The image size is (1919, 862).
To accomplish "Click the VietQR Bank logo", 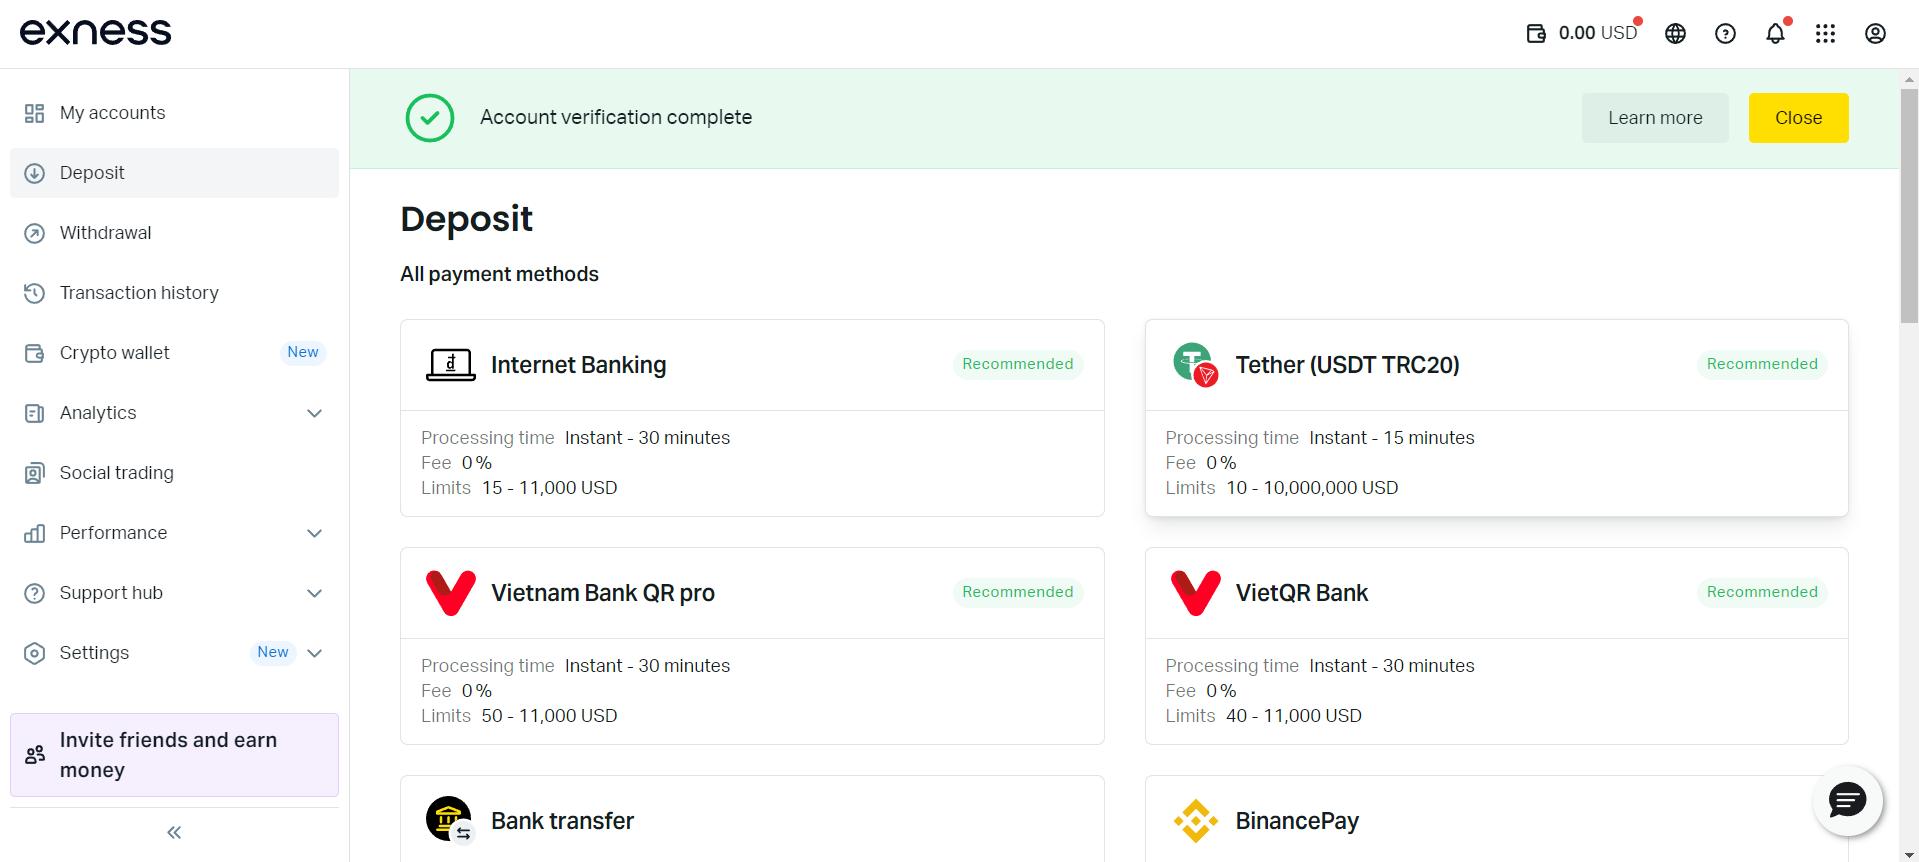I will [1195, 593].
